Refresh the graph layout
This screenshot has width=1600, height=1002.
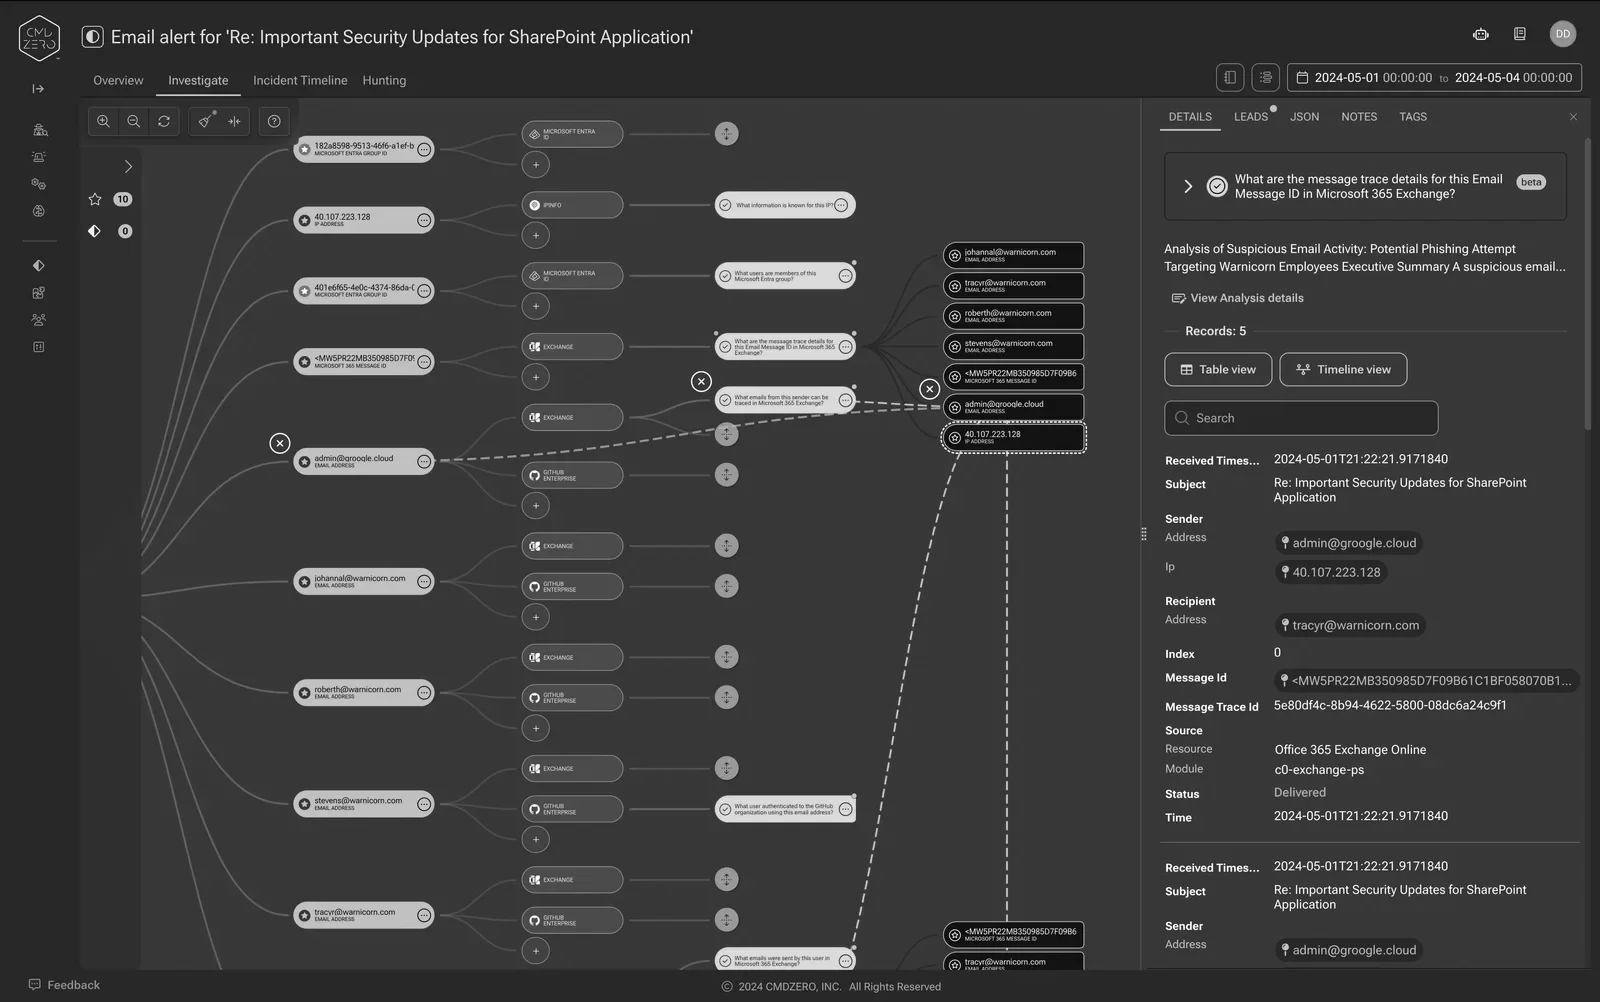coord(164,121)
